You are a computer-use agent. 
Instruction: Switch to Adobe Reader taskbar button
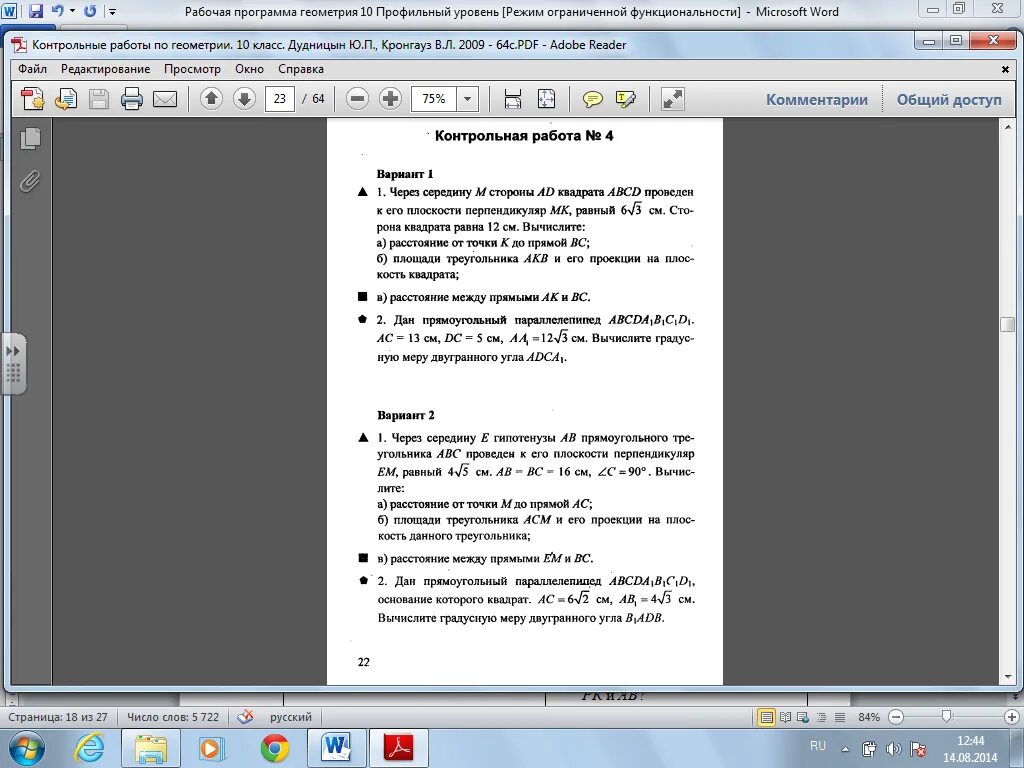click(399, 748)
